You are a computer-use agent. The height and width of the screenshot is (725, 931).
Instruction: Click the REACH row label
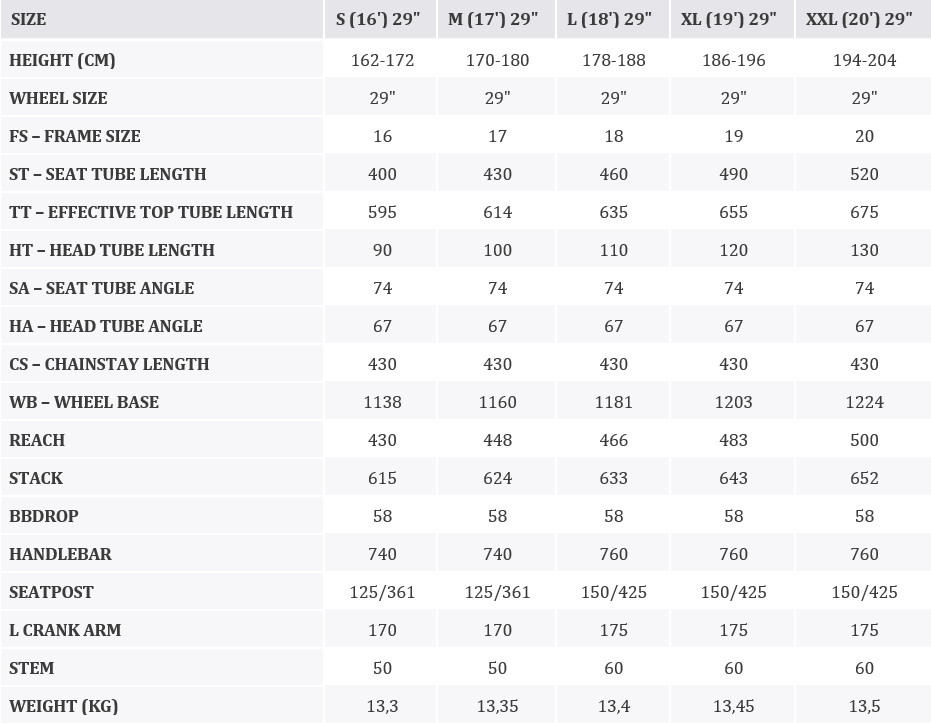[37, 440]
